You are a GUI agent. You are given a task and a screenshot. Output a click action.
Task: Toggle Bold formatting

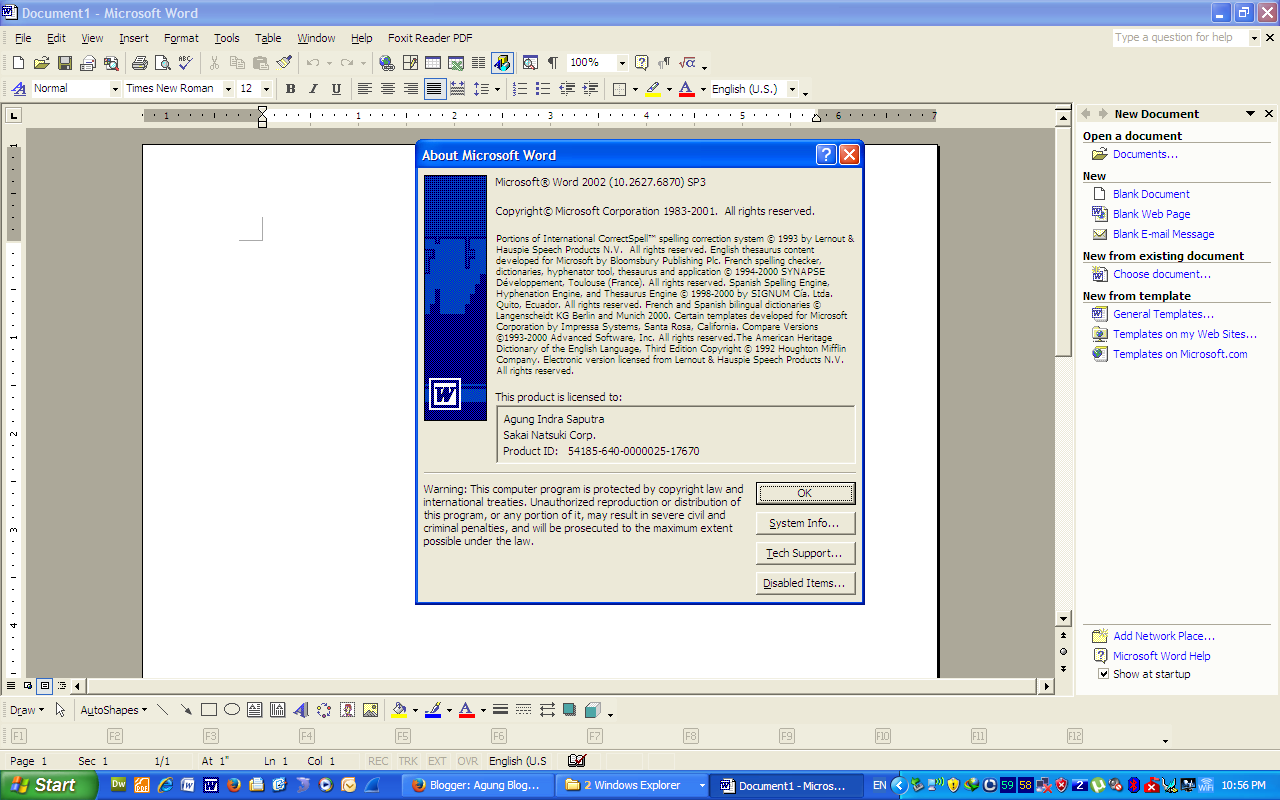(290, 89)
